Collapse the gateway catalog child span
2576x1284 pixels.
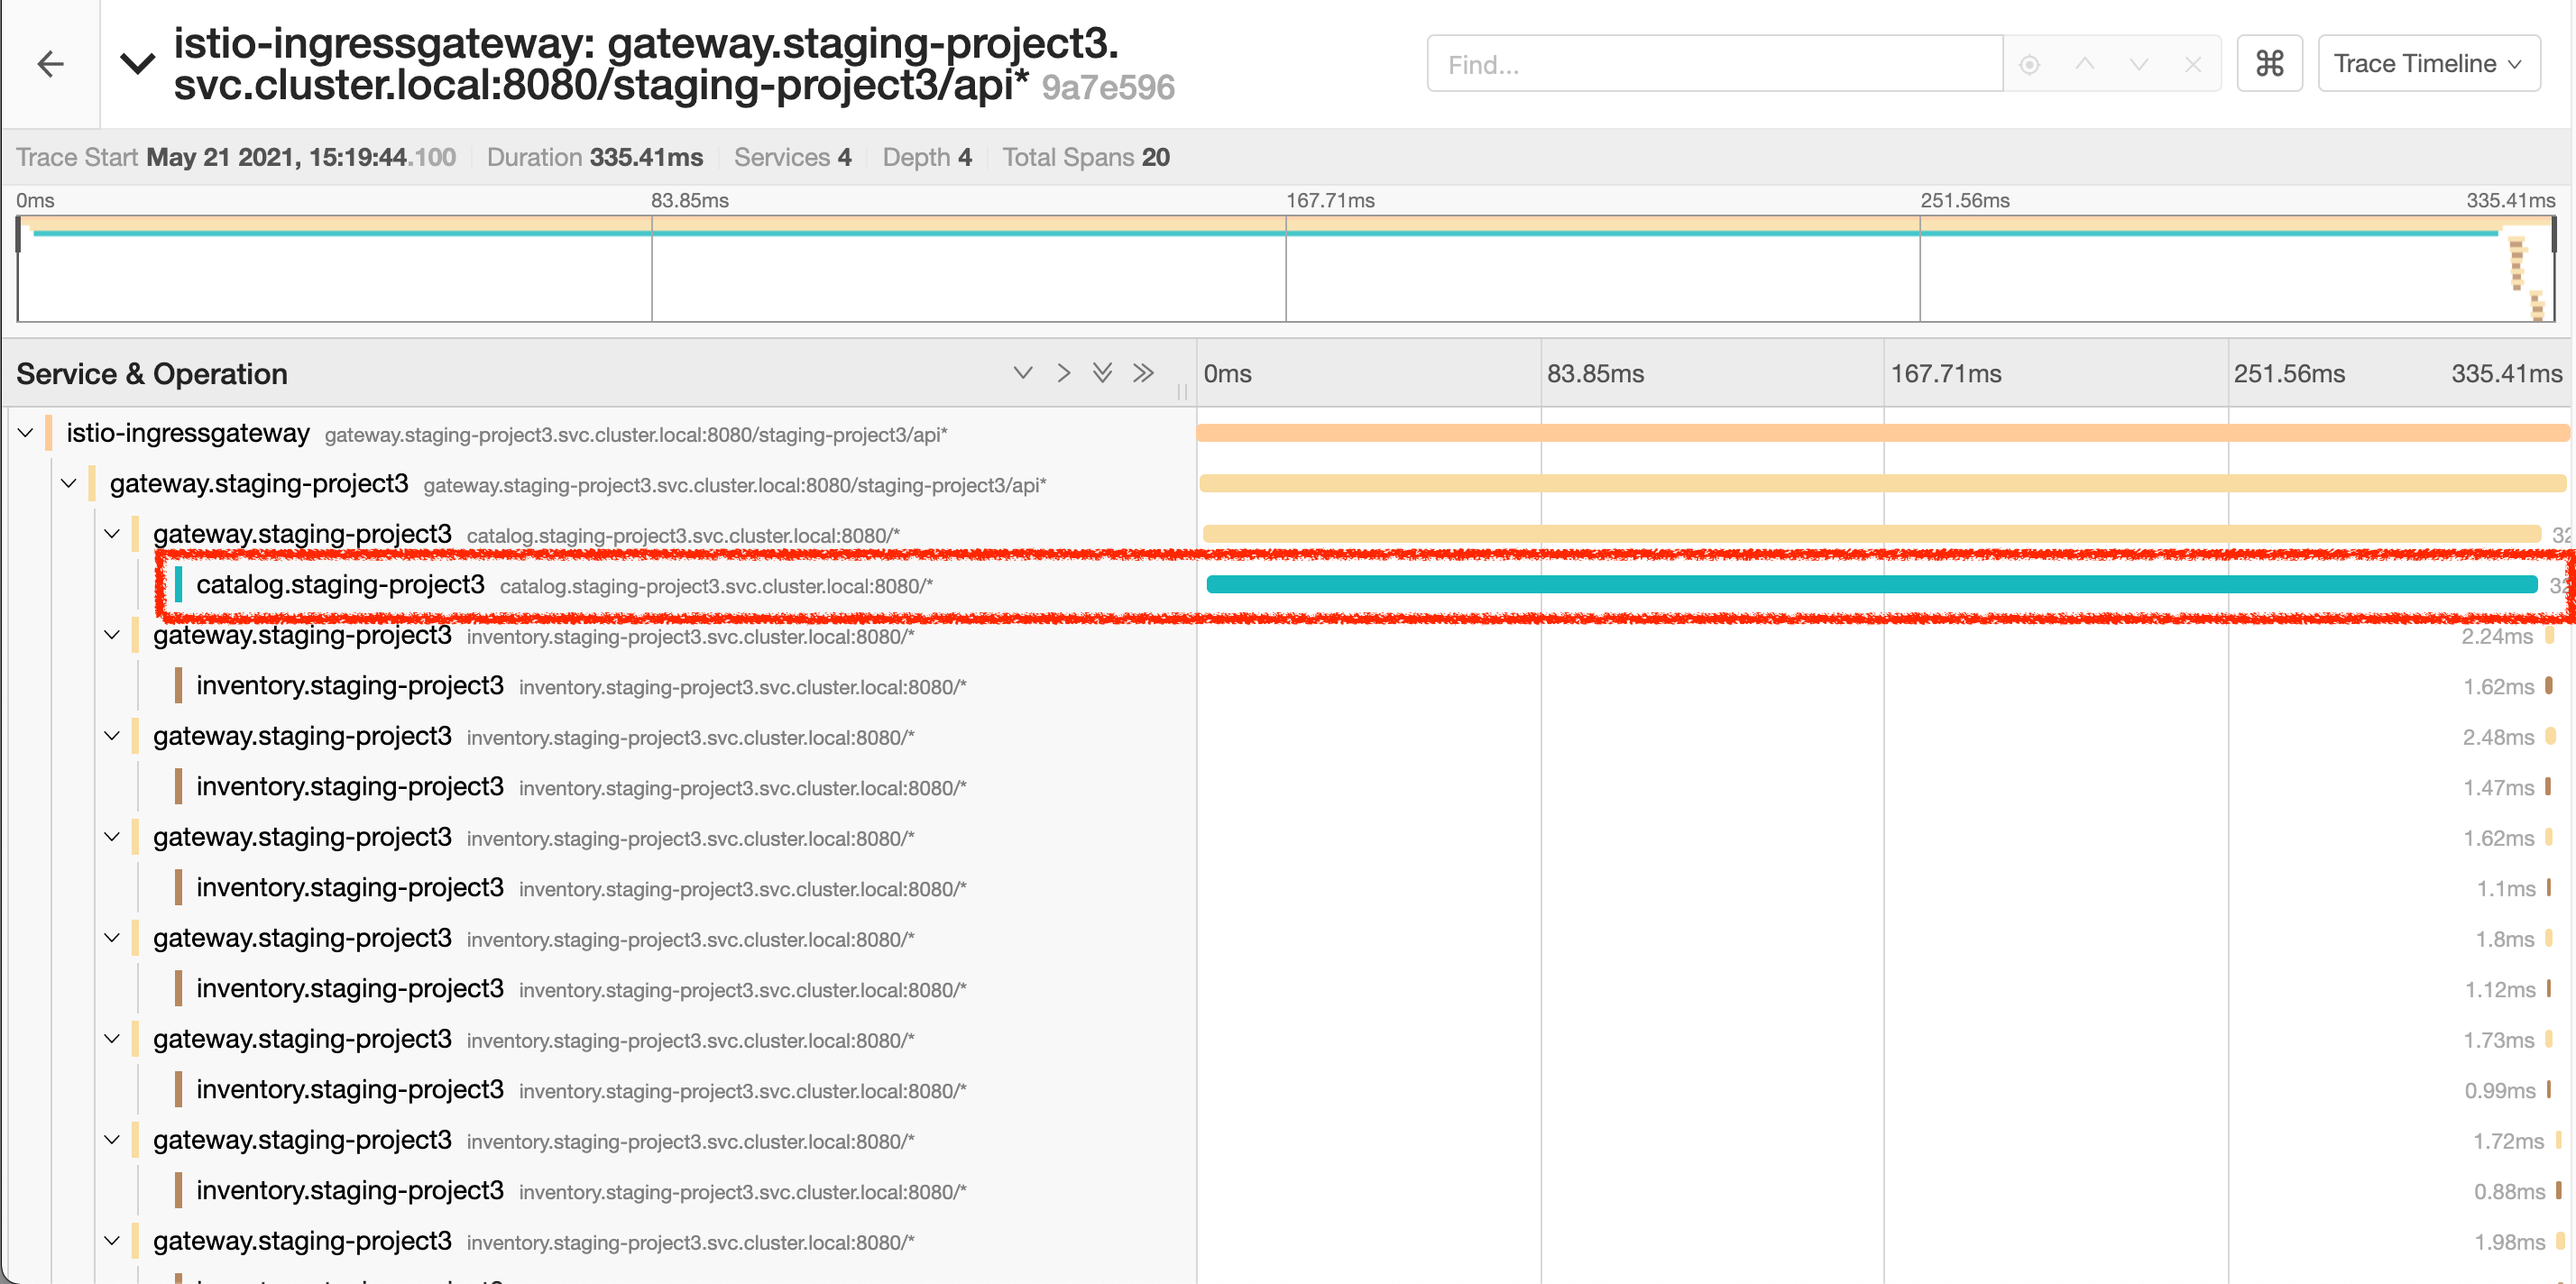click(x=112, y=534)
